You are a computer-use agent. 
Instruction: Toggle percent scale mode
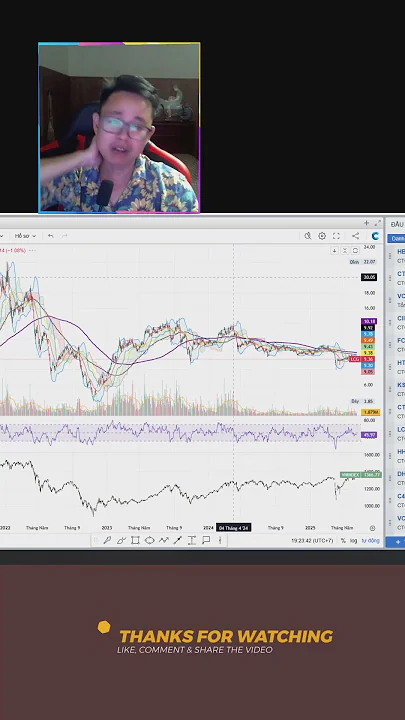click(x=343, y=540)
